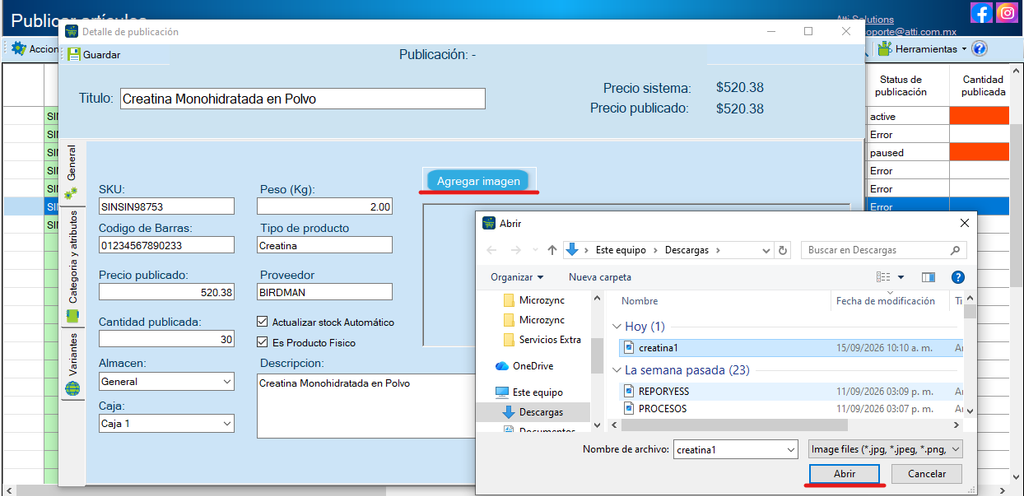Image resolution: width=1024 pixels, height=496 pixels.
Task: Click the refresh icon in address bar
Action: click(783, 250)
